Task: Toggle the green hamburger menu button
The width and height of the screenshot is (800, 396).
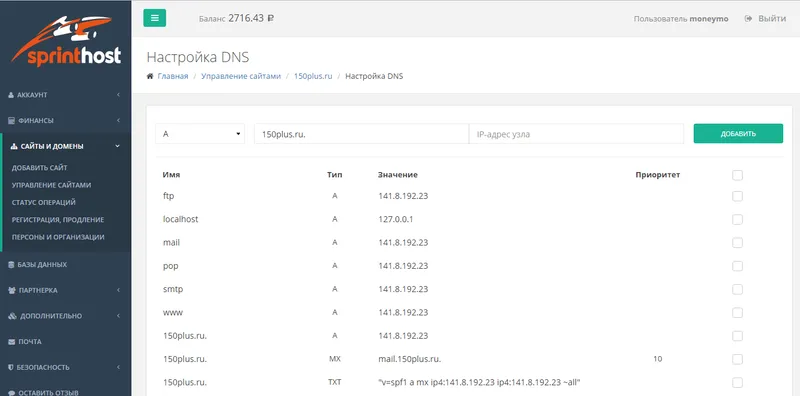Action: pos(155,18)
